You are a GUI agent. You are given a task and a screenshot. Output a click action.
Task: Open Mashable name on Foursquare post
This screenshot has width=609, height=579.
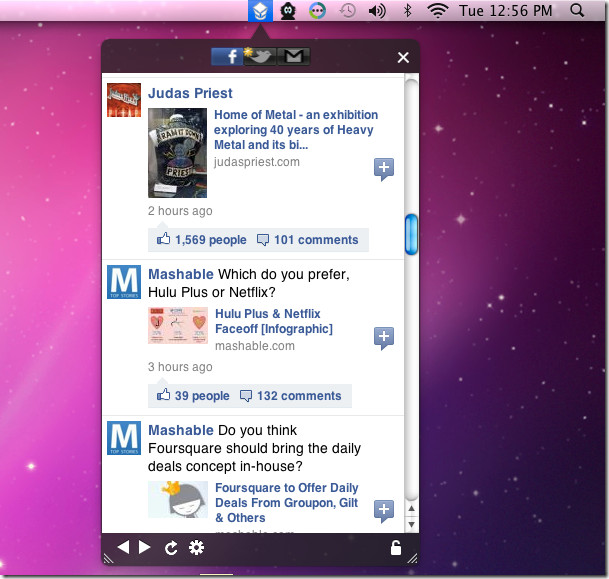tap(181, 430)
